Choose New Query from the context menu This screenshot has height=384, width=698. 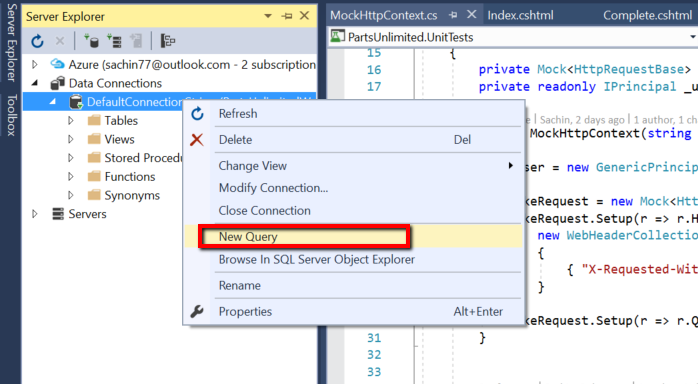pyautogui.click(x=354, y=236)
